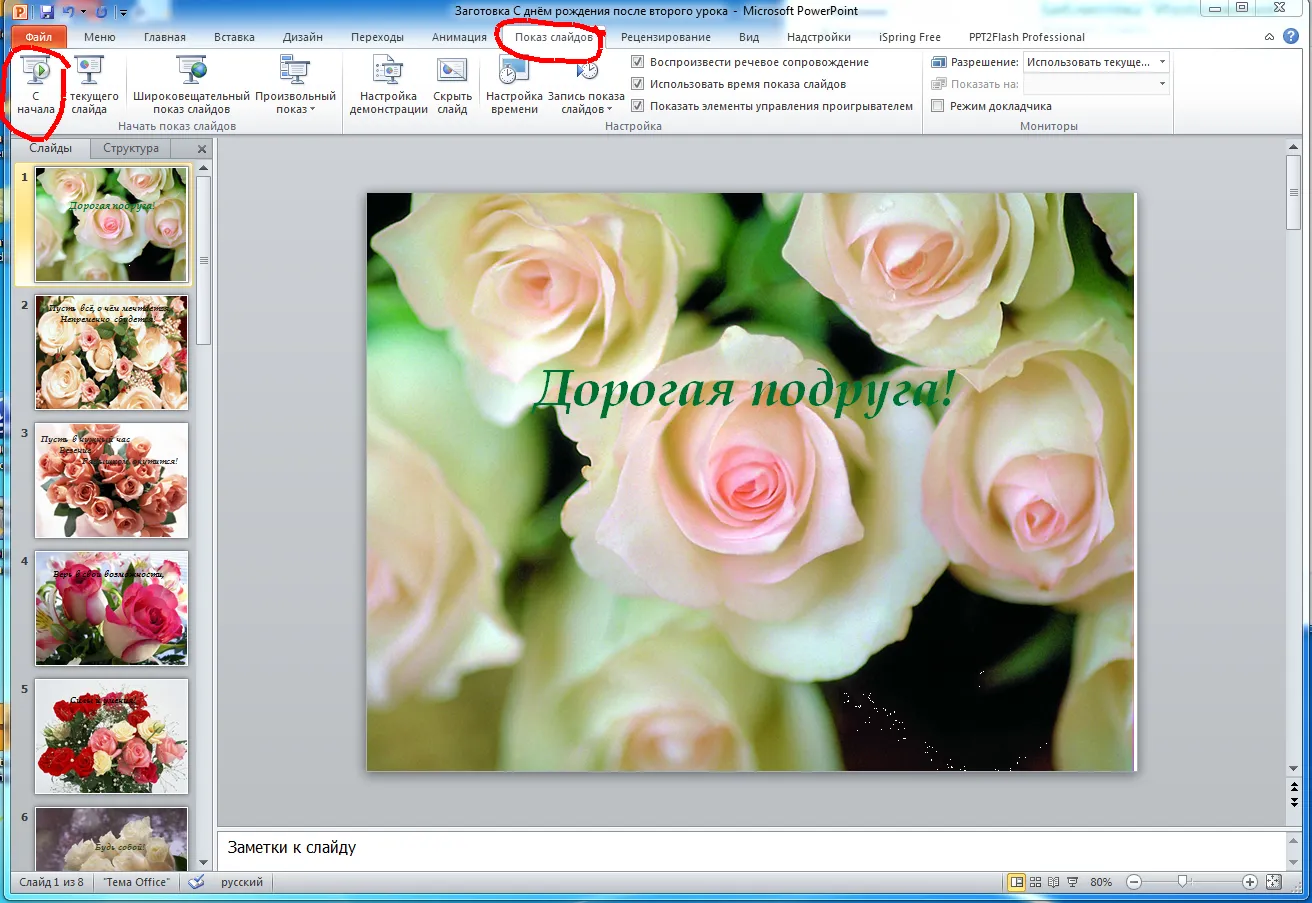Viewport: 1312px width, 903px height.
Task: Click PowerPoint application icon in title bar
Action: point(19,11)
